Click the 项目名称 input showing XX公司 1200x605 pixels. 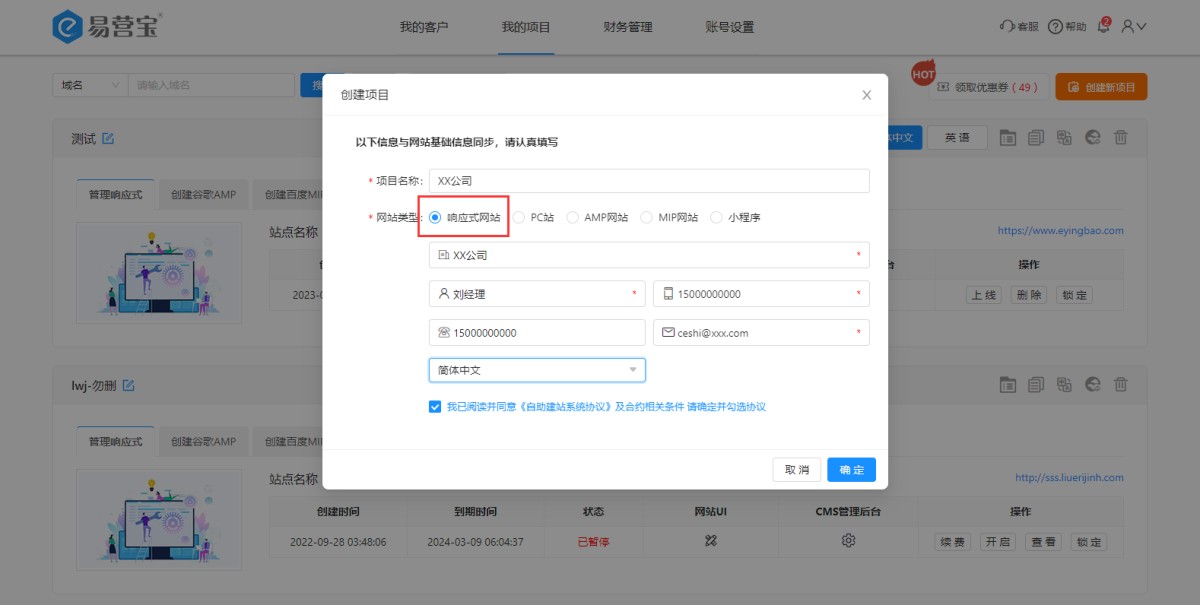point(650,181)
